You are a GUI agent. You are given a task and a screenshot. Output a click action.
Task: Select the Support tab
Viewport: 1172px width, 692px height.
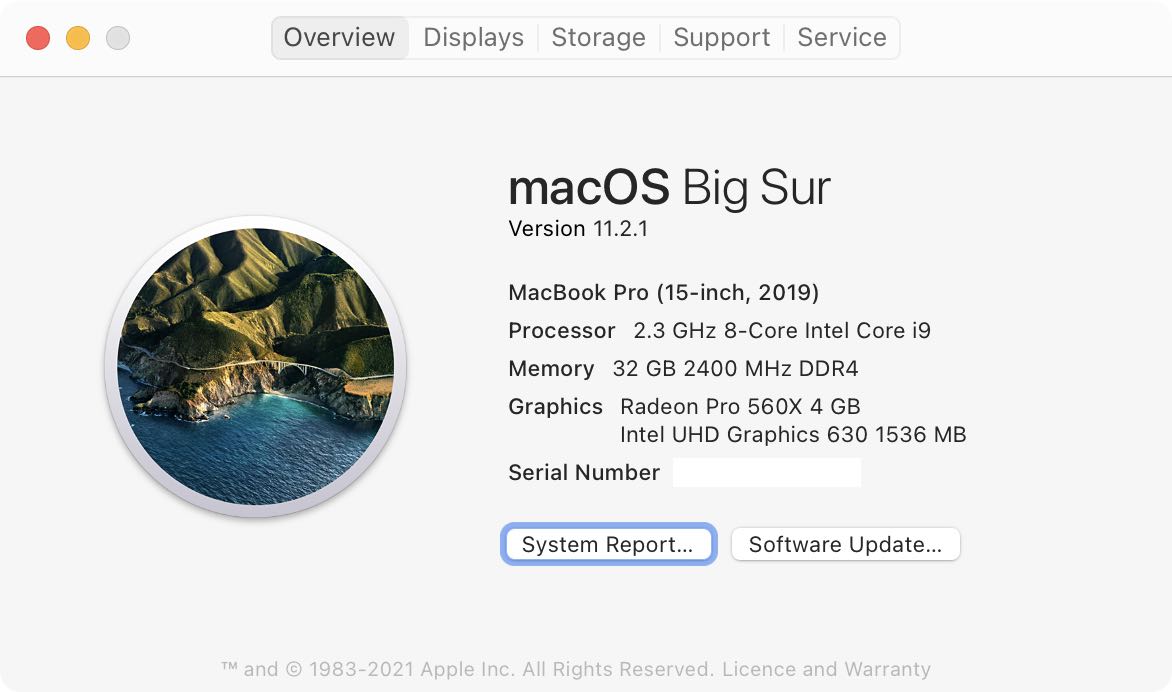coord(721,37)
